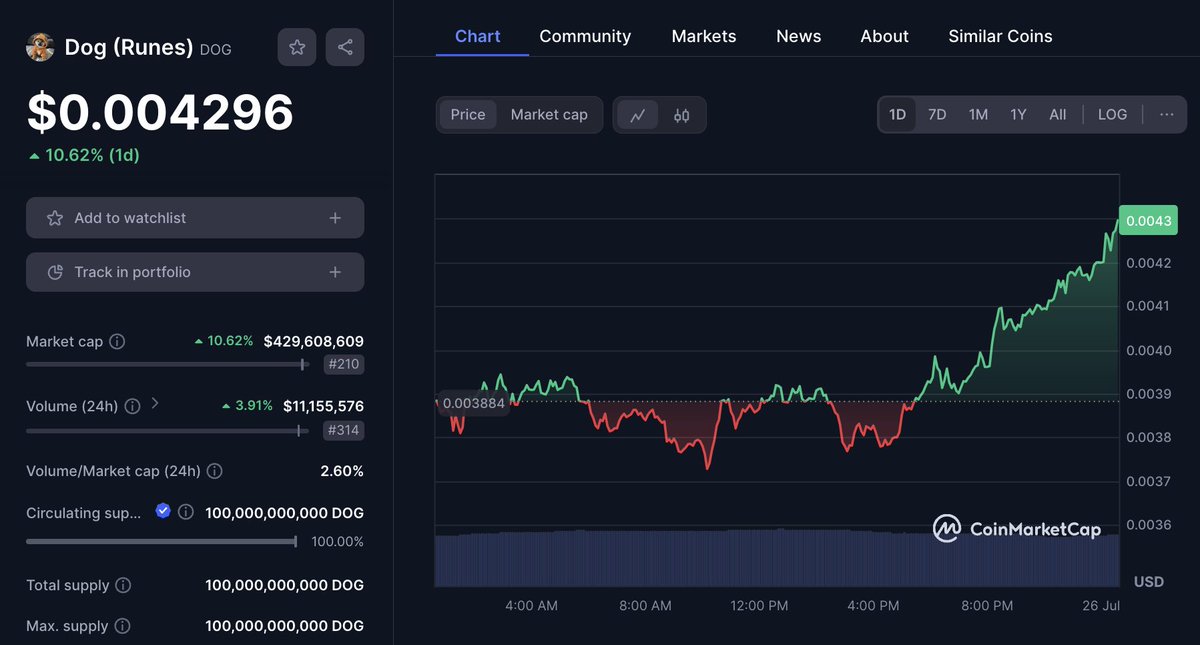Viewport: 1200px width, 645px height.
Task: Click the 0.003884 opening price label
Action: point(474,402)
